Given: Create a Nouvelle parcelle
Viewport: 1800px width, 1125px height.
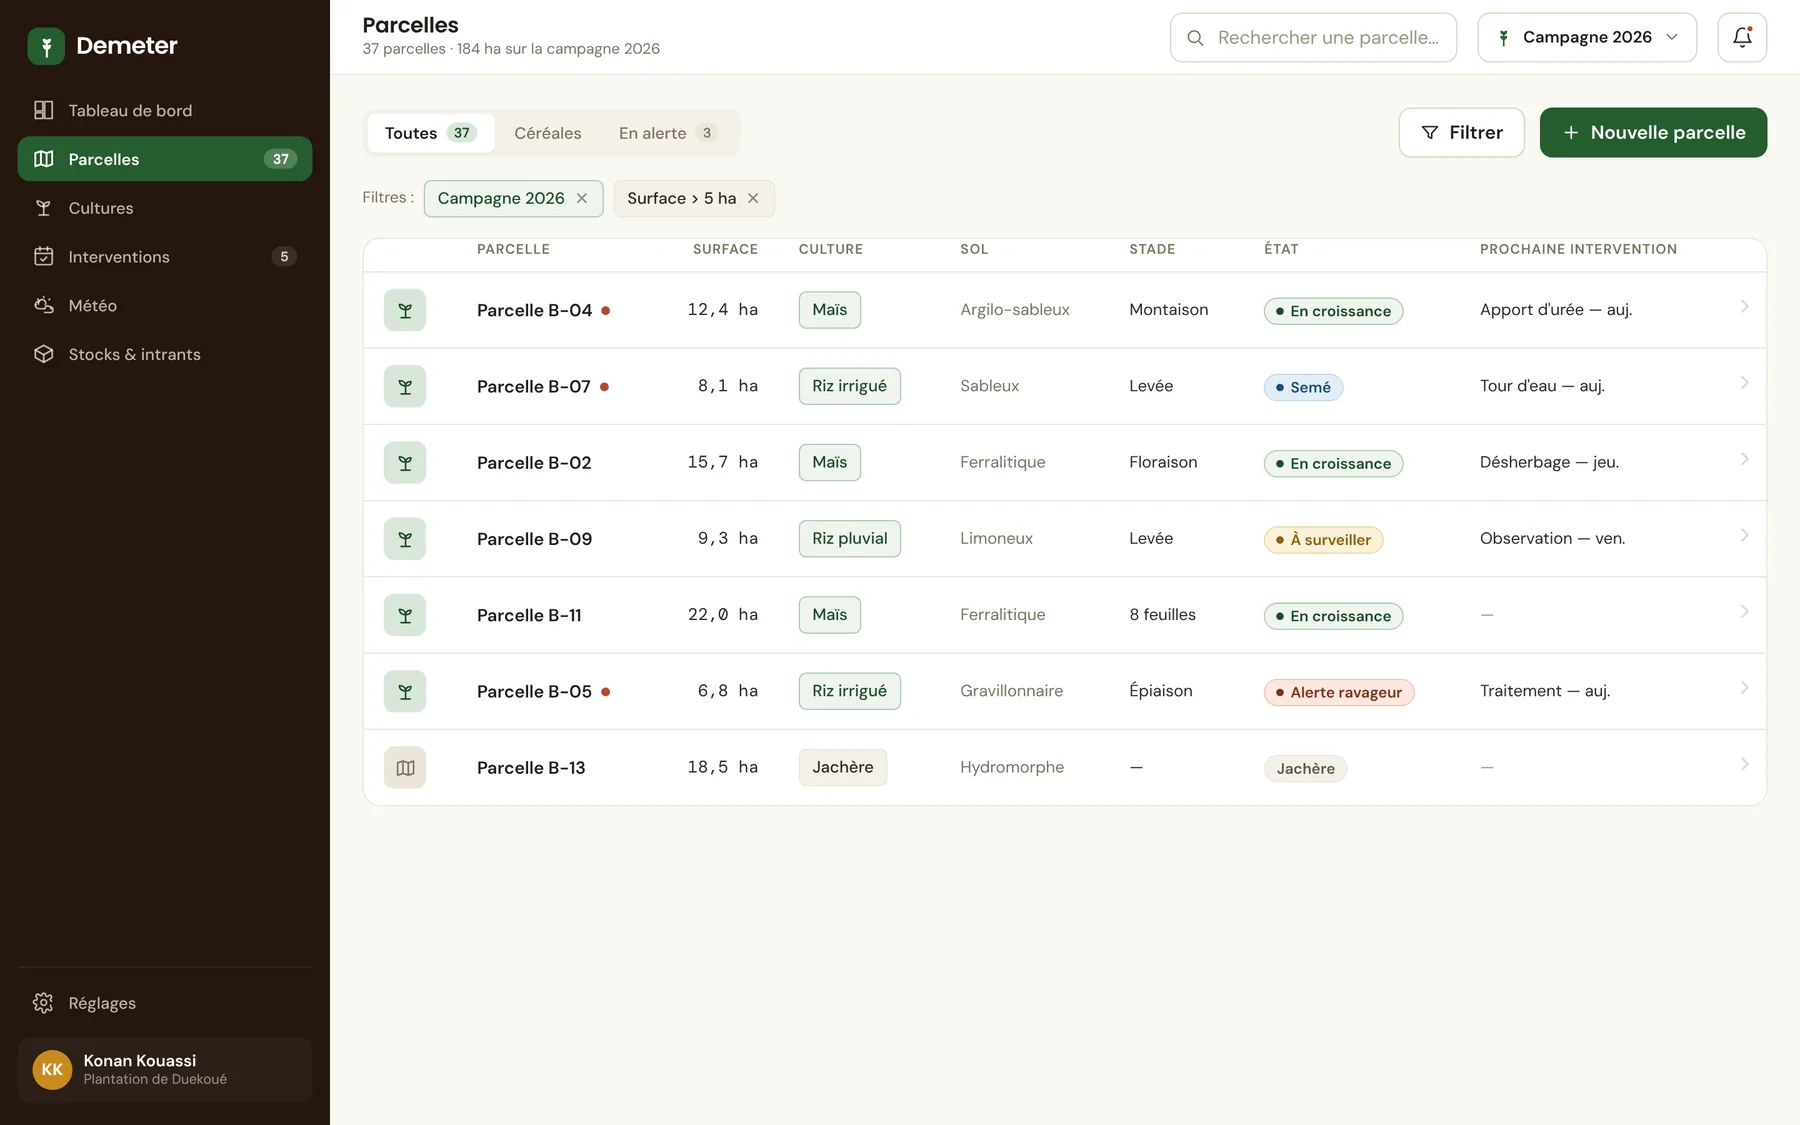Looking at the screenshot, I should click(x=1653, y=132).
